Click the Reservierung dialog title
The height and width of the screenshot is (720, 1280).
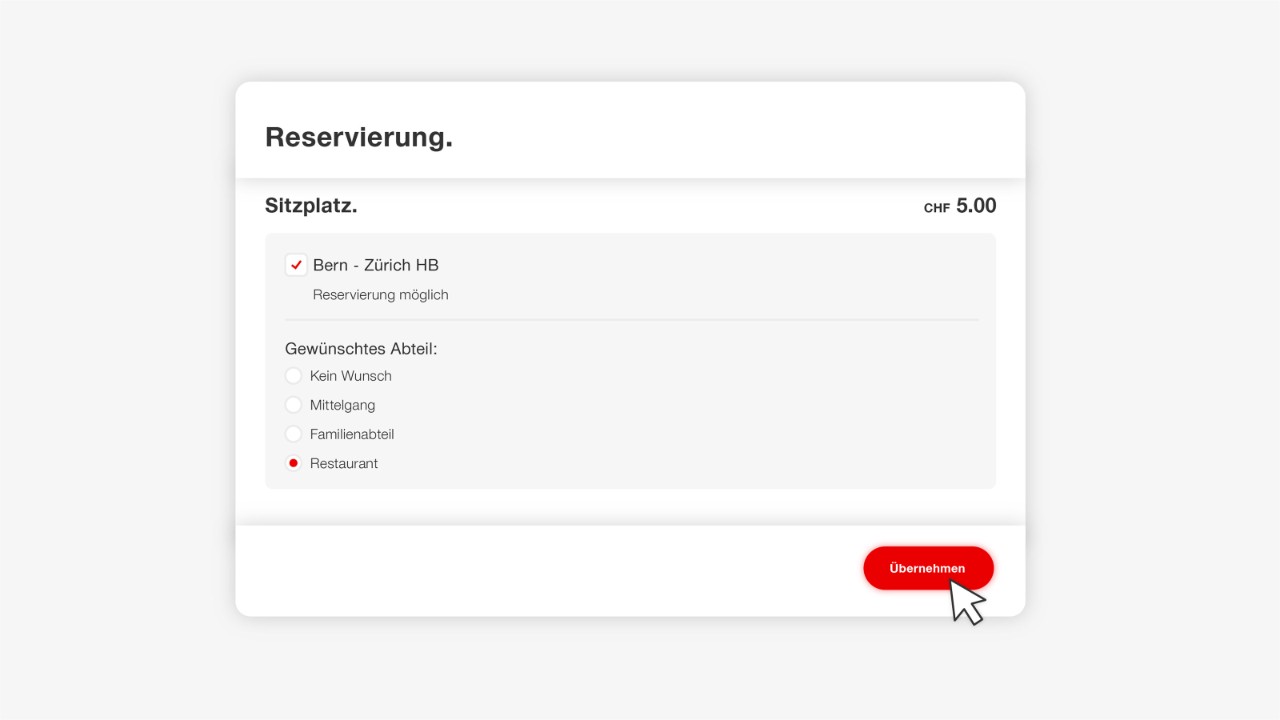point(359,137)
